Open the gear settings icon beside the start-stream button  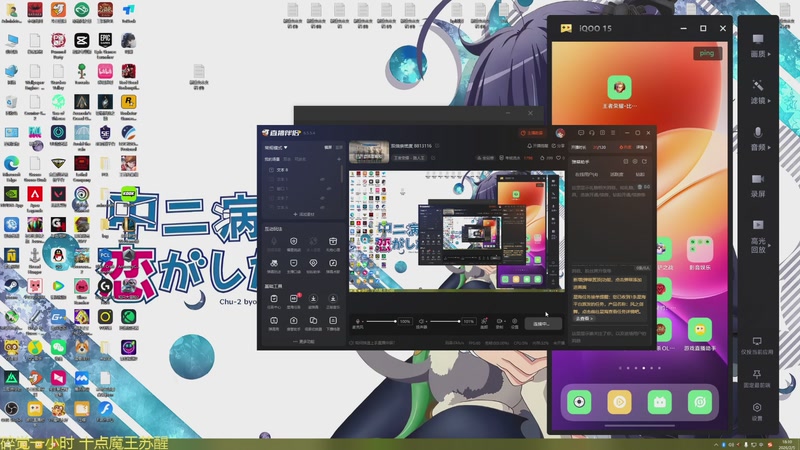point(514,321)
